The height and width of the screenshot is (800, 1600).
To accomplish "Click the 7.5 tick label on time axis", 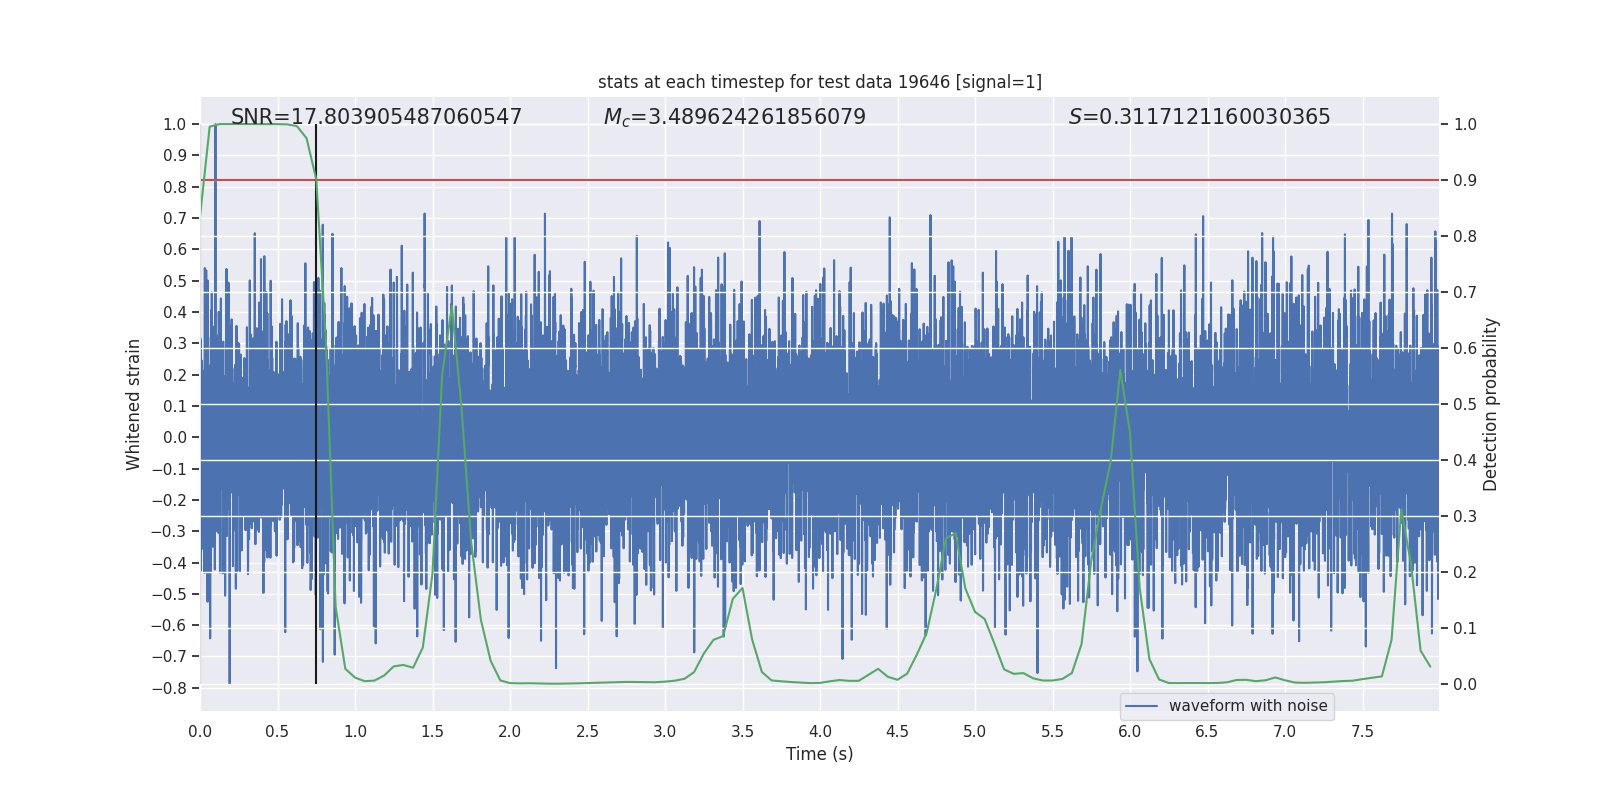I will 1362,731.
